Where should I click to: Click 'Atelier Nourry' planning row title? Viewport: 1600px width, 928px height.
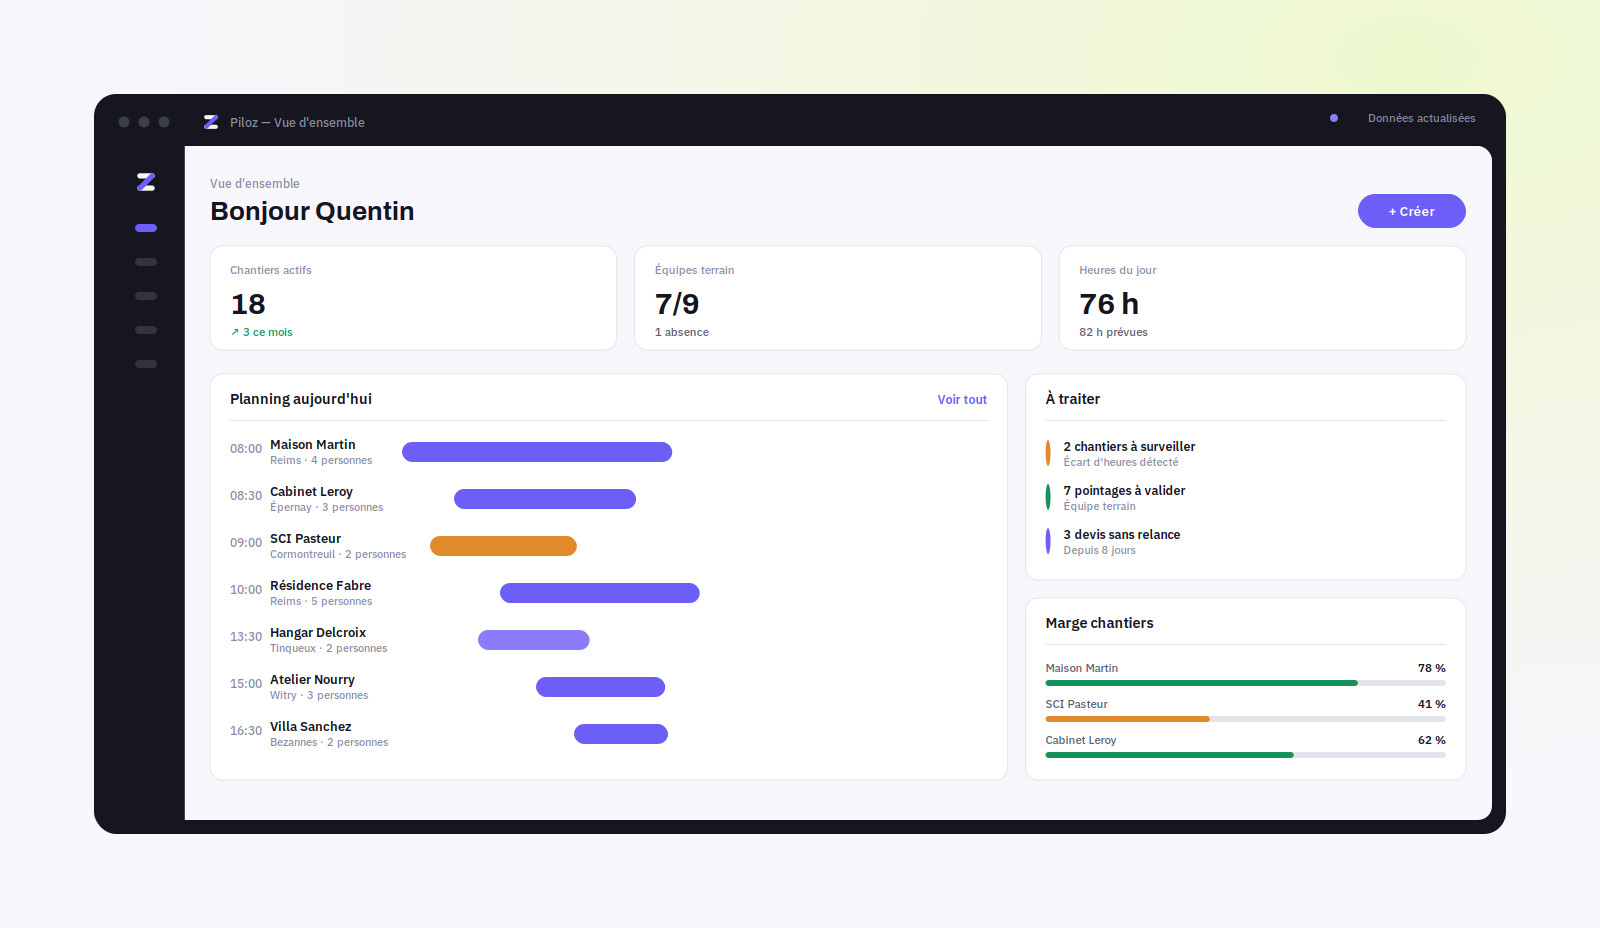pos(312,680)
